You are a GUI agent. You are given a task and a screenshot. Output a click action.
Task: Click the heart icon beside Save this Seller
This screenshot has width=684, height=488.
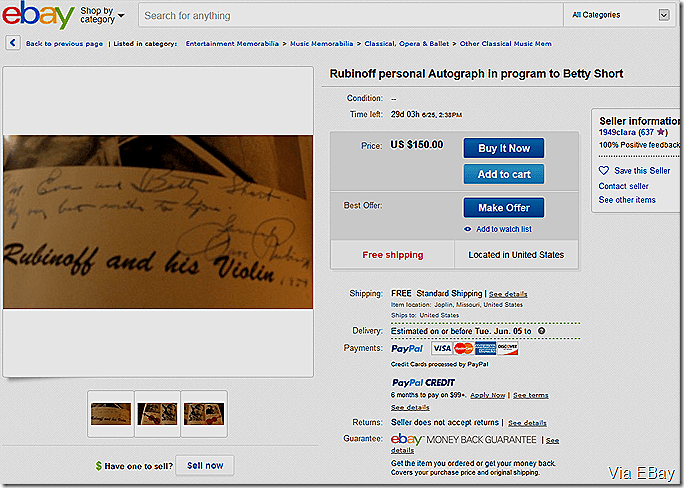tap(604, 171)
